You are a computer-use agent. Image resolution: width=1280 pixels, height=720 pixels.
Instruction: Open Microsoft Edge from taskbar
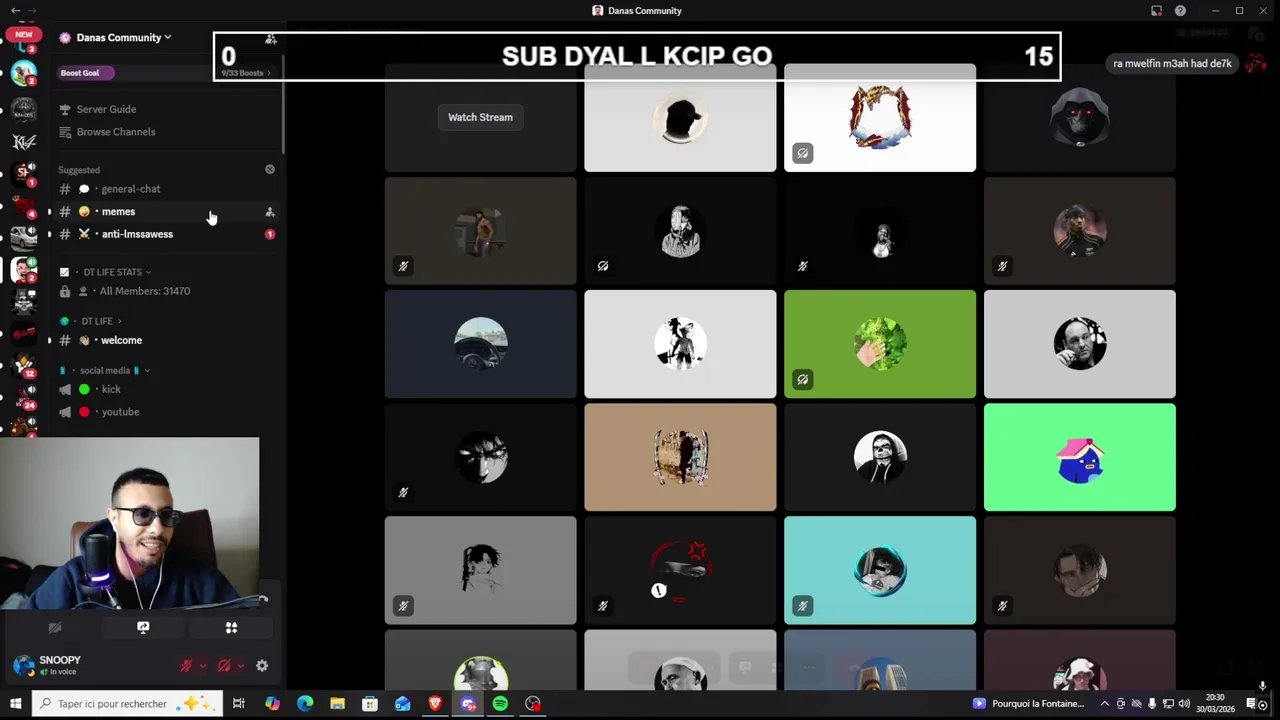(305, 704)
